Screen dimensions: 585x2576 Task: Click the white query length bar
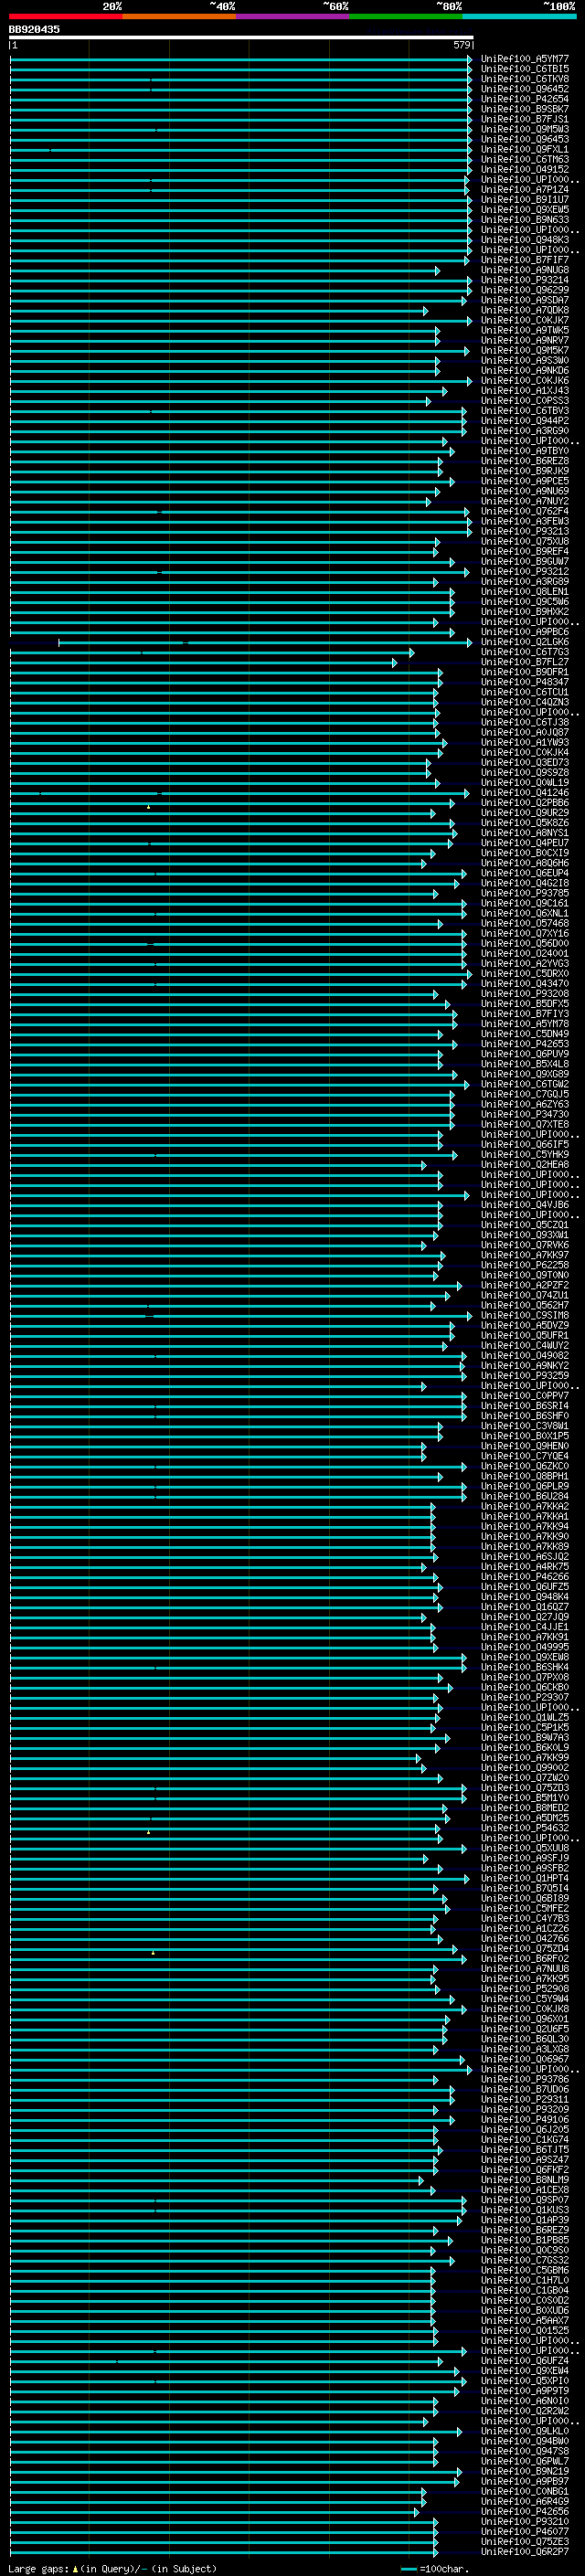(241, 38)
